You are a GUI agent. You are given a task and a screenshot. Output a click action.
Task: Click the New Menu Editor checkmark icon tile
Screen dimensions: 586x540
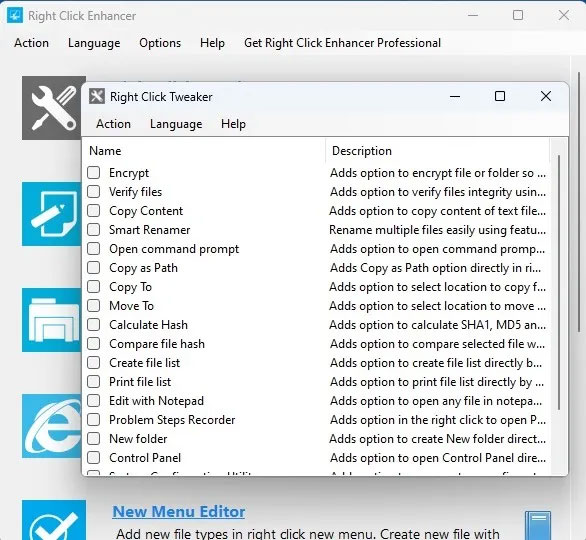(x=54, y=520)
